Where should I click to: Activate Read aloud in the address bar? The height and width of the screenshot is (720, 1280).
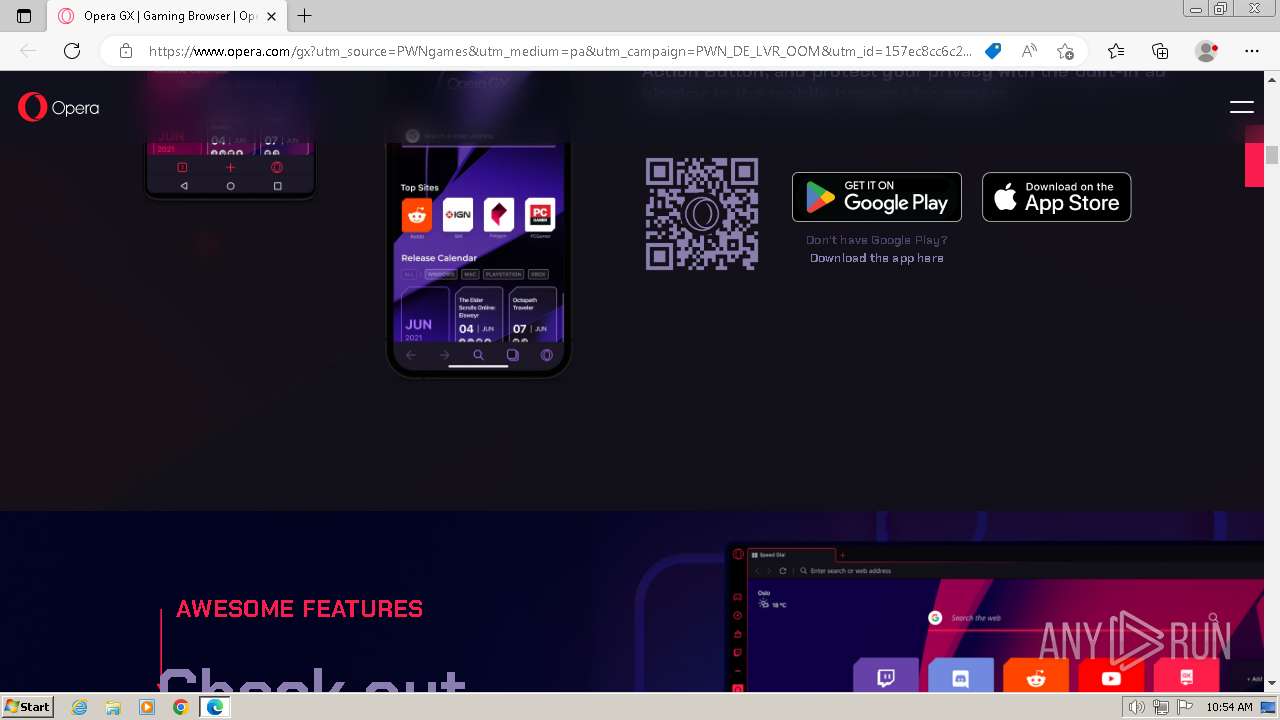(x=1028, y=51)
